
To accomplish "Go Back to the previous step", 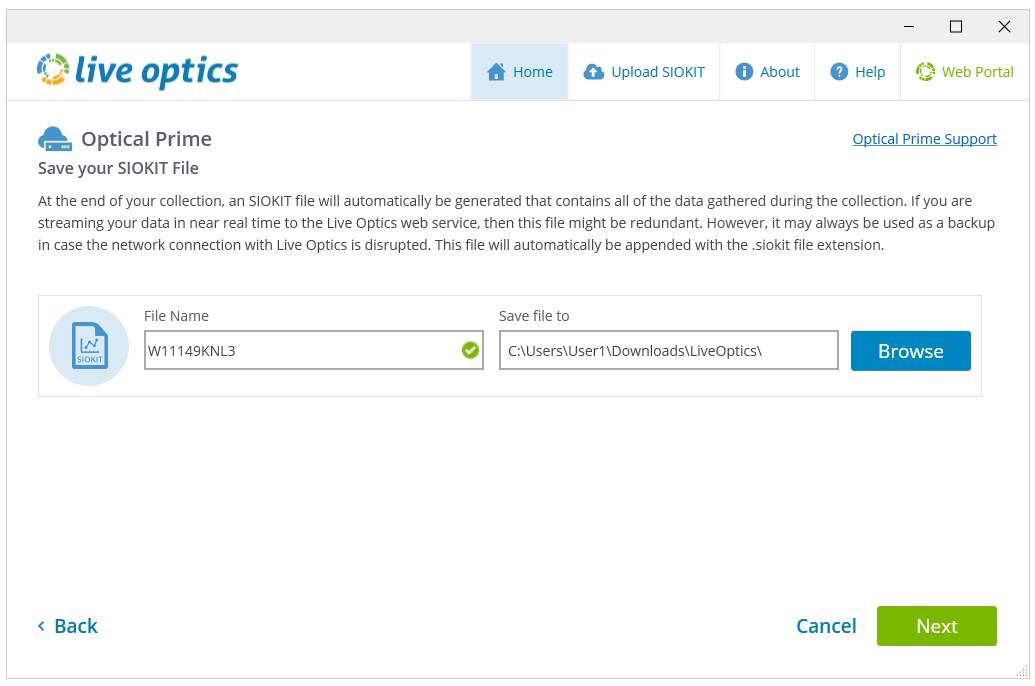I will point(68,626).
